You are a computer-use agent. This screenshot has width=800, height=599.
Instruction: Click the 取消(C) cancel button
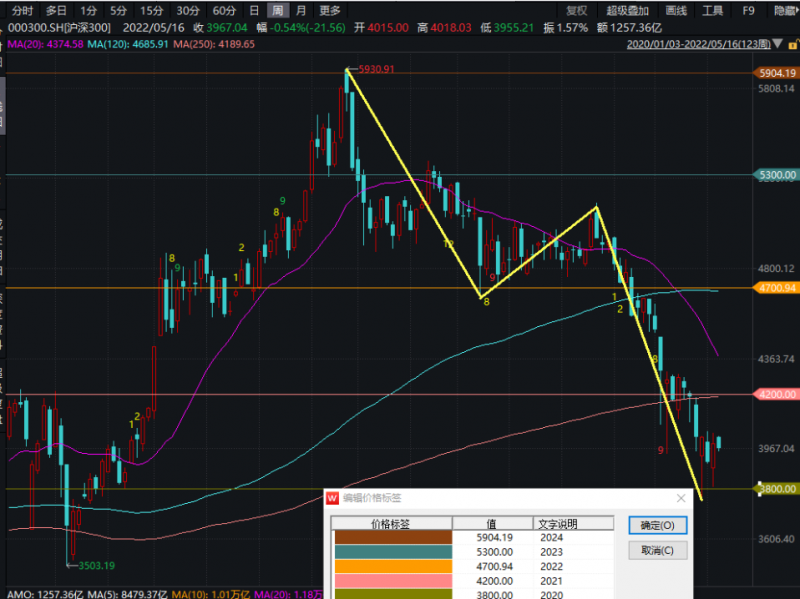(657, 550)
